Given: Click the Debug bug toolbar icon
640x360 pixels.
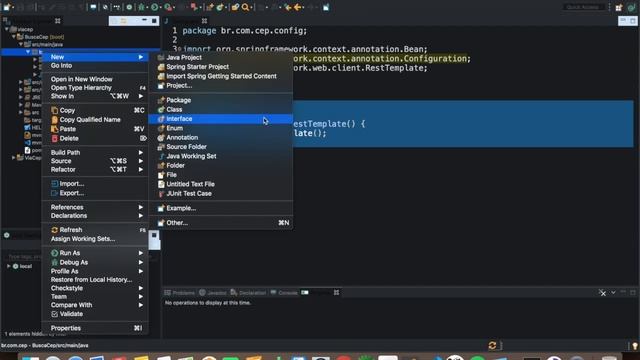Looking at the screenshot, I should 142,7.
